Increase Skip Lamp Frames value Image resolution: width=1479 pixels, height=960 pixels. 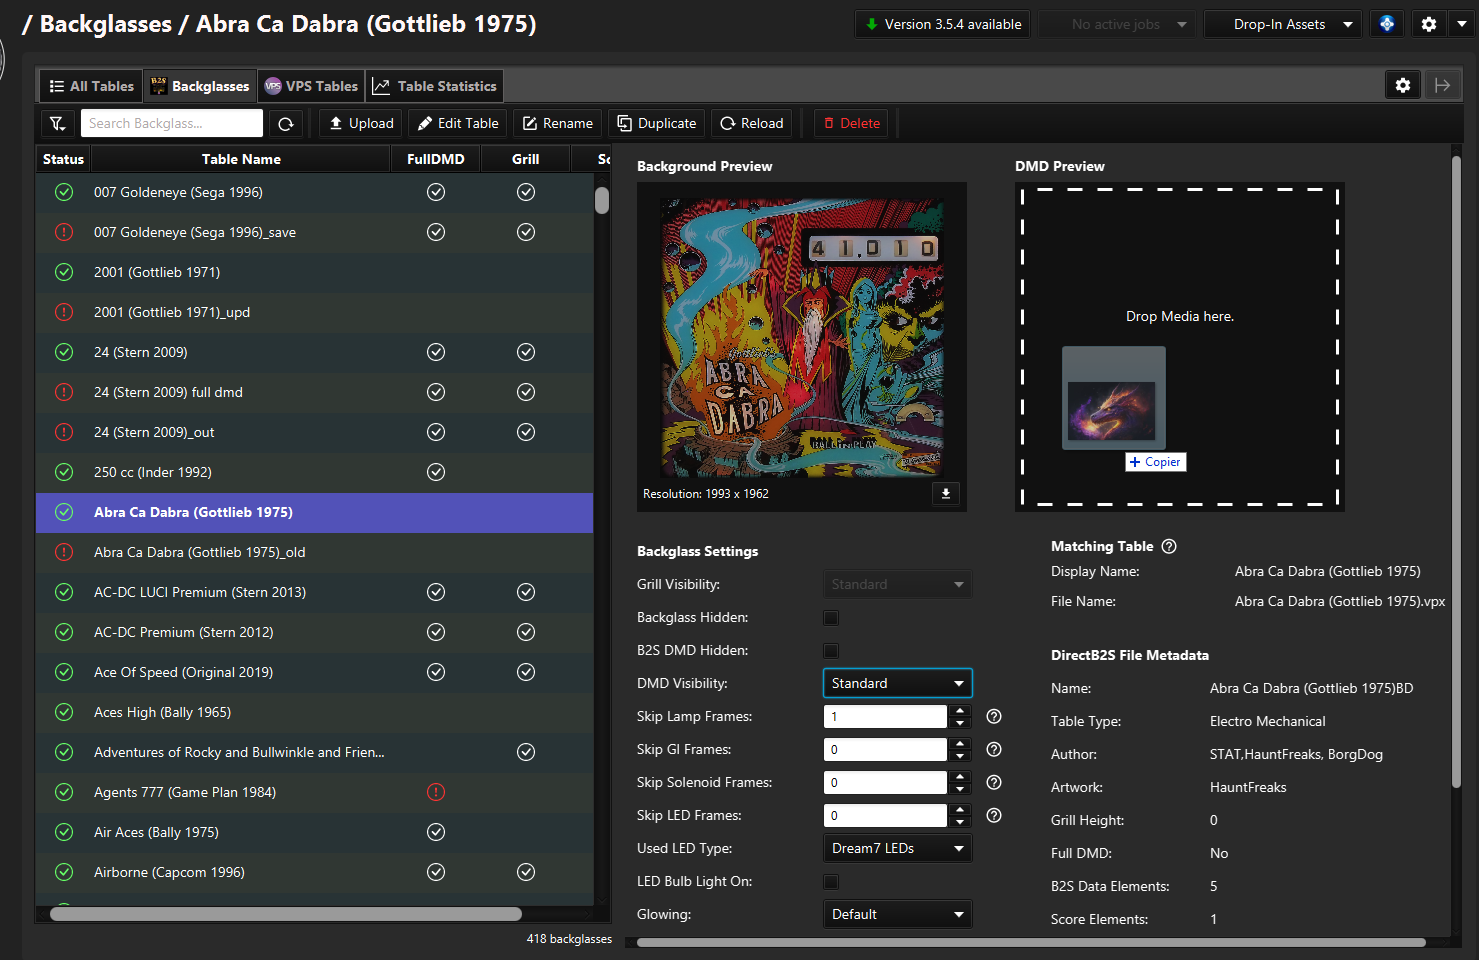(961, 711)
